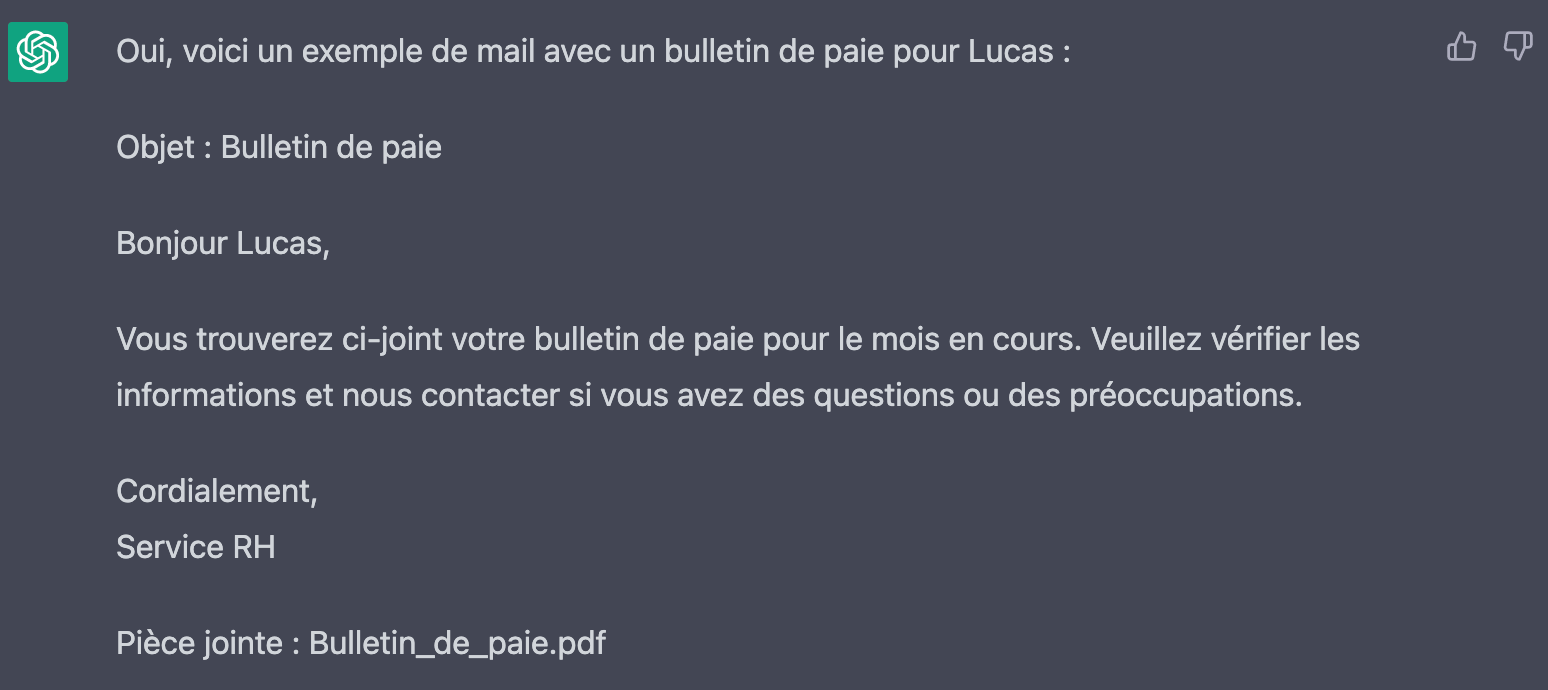Click the word 'préoccupations' ending the paragraph
Image resolution: width=1548 pixels, height=690 pixels.
[x=1185, y=396]
